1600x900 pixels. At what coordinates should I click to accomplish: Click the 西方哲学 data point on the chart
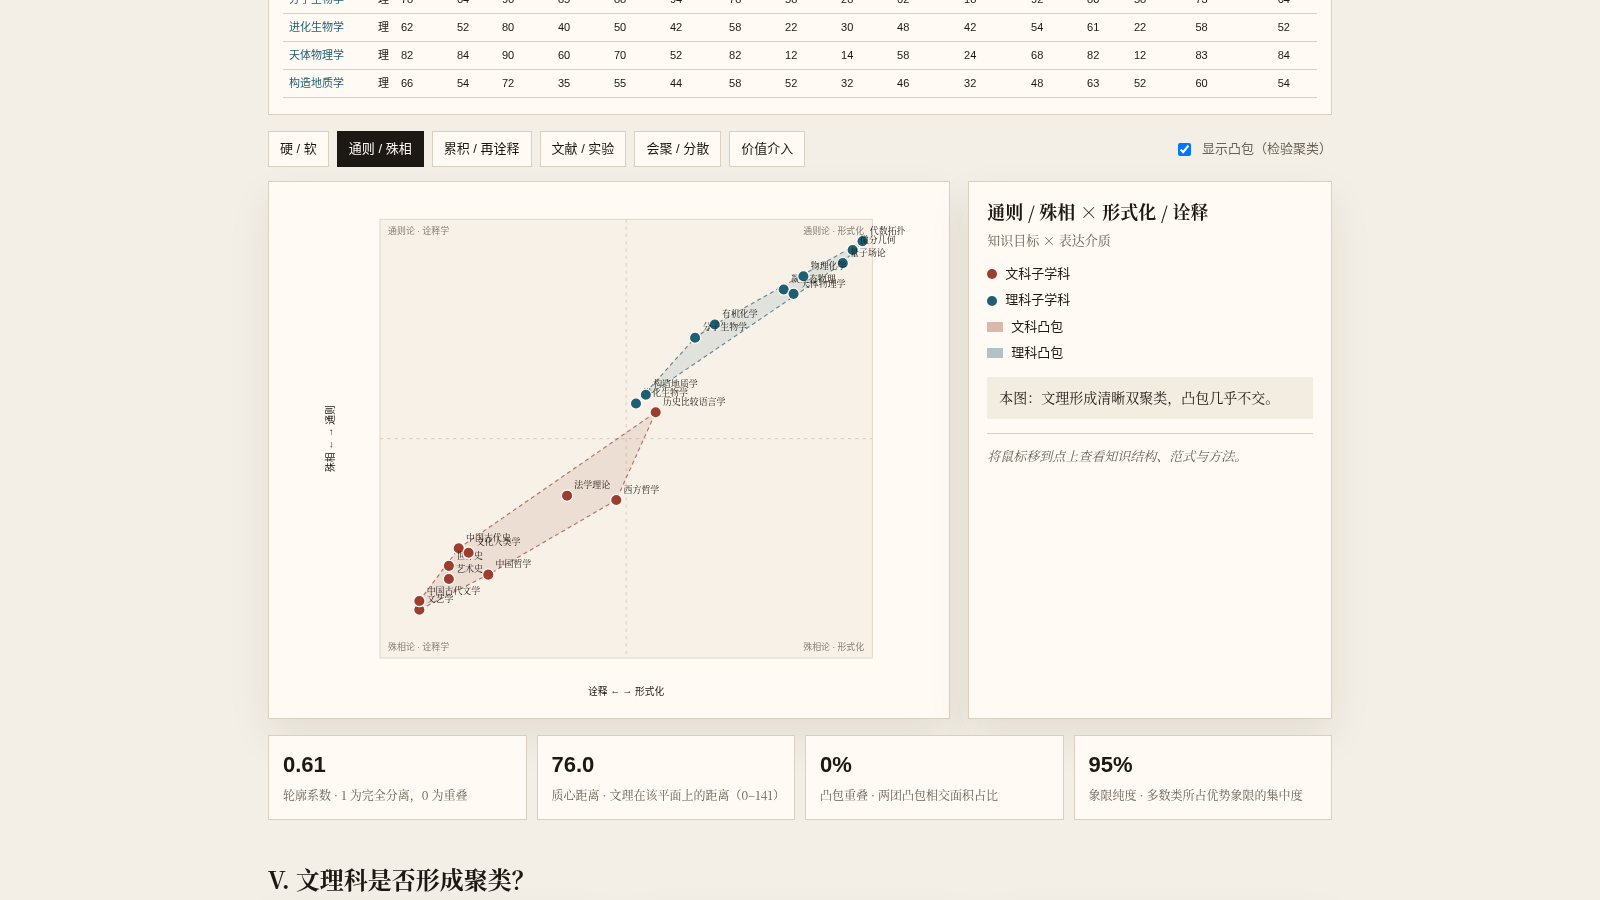pos(616,500)
